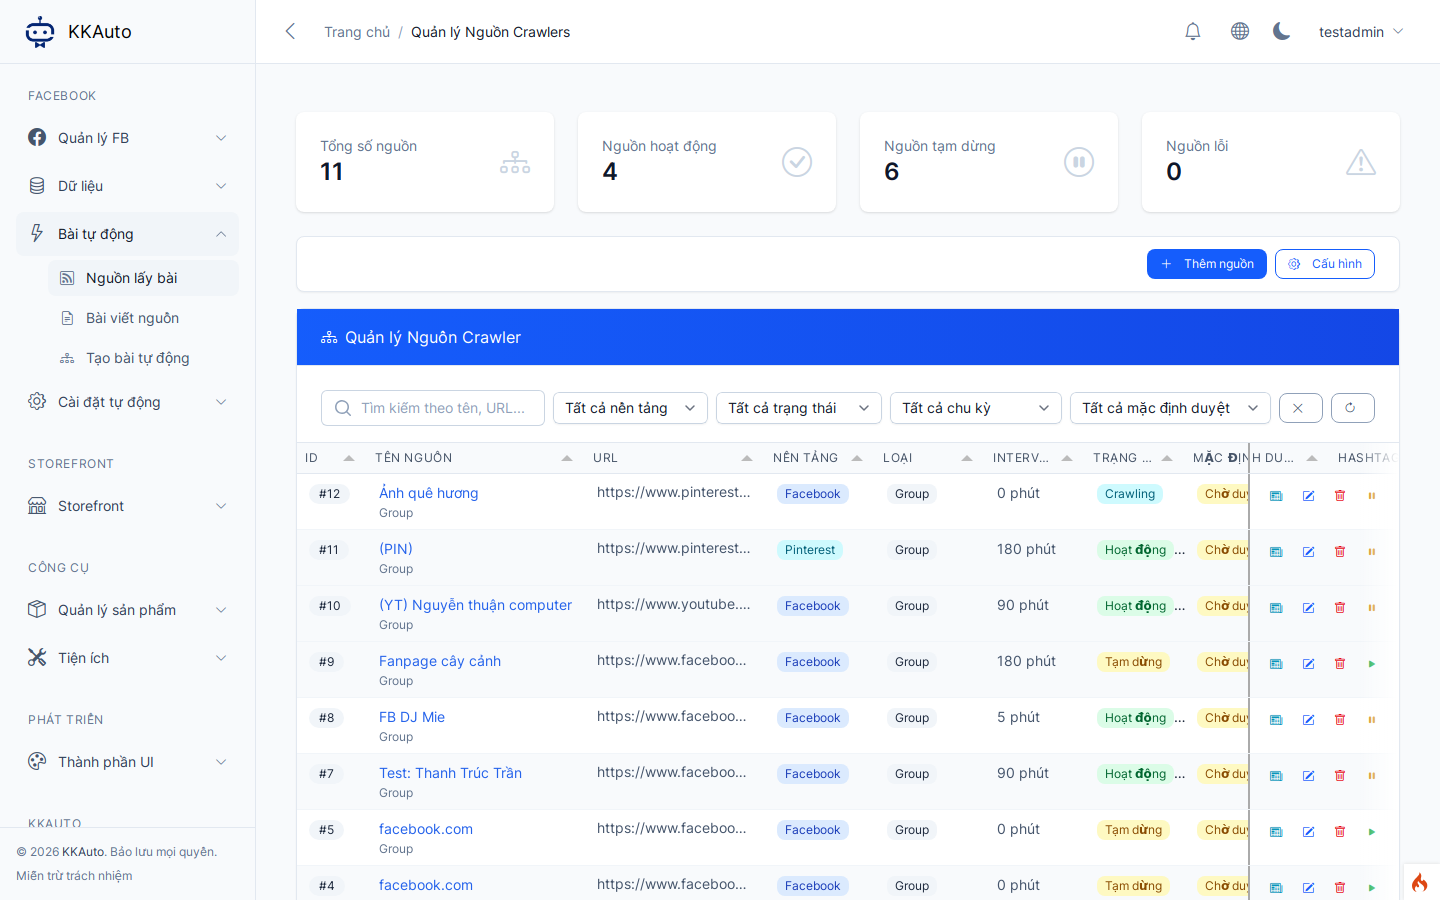Screen dimensions: 1440x900
Task: Refresh the crawler source list
Action: 1352,408
